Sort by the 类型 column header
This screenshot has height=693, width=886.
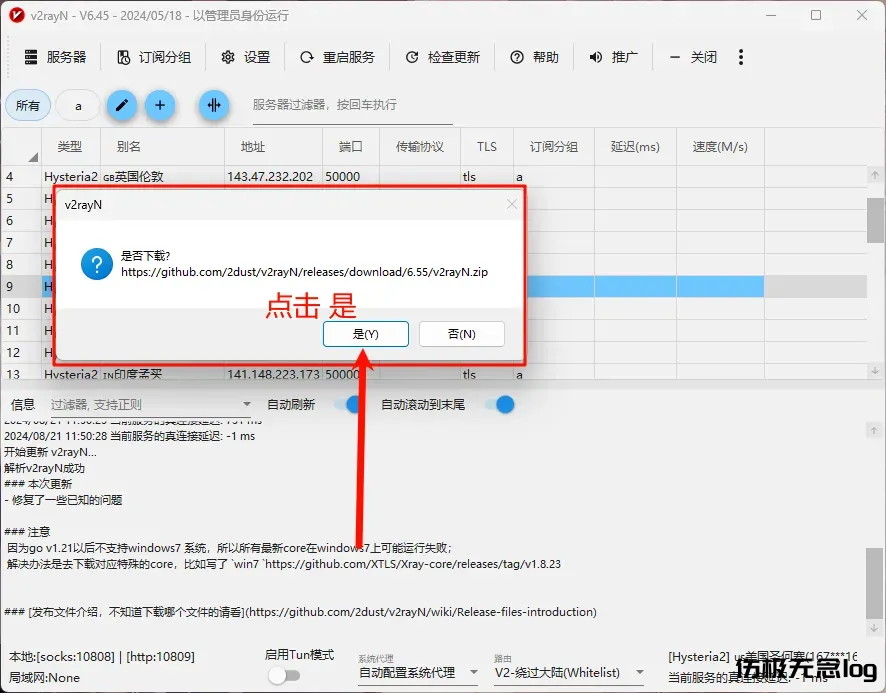pyautogui.click(x=70, y=147)
